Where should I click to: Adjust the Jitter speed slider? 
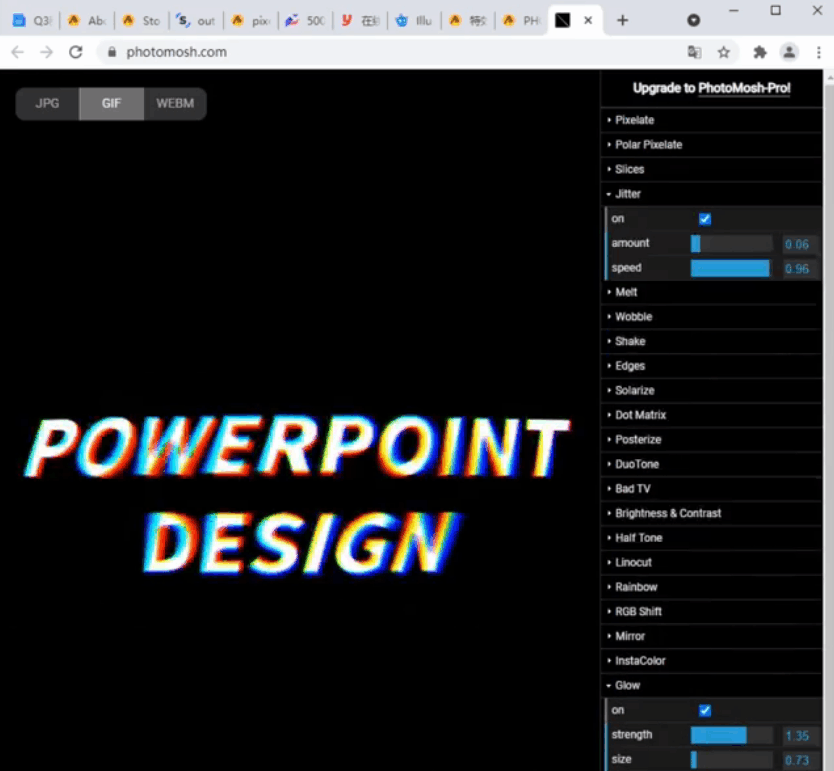pyautogui.click(x=731, y=268)
